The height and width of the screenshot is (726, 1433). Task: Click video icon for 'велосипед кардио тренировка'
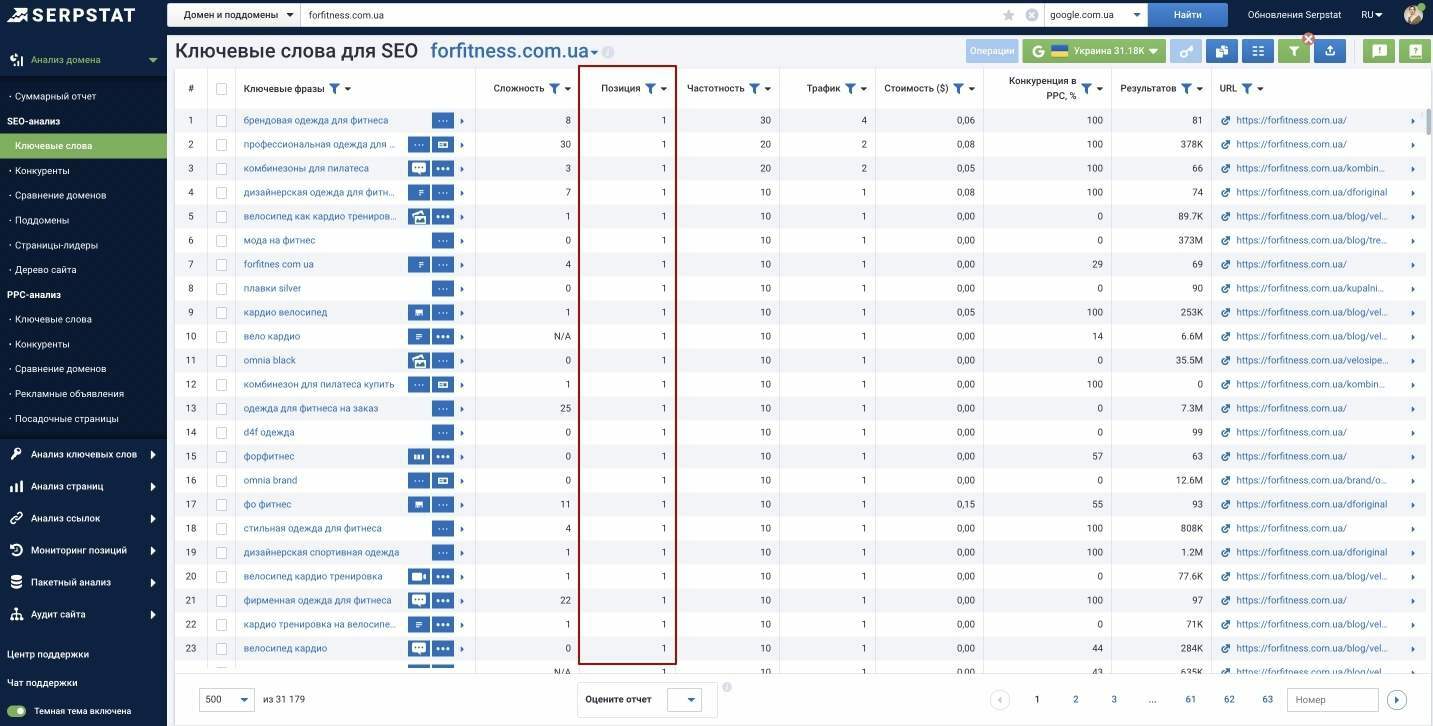(x=418, y=576)
